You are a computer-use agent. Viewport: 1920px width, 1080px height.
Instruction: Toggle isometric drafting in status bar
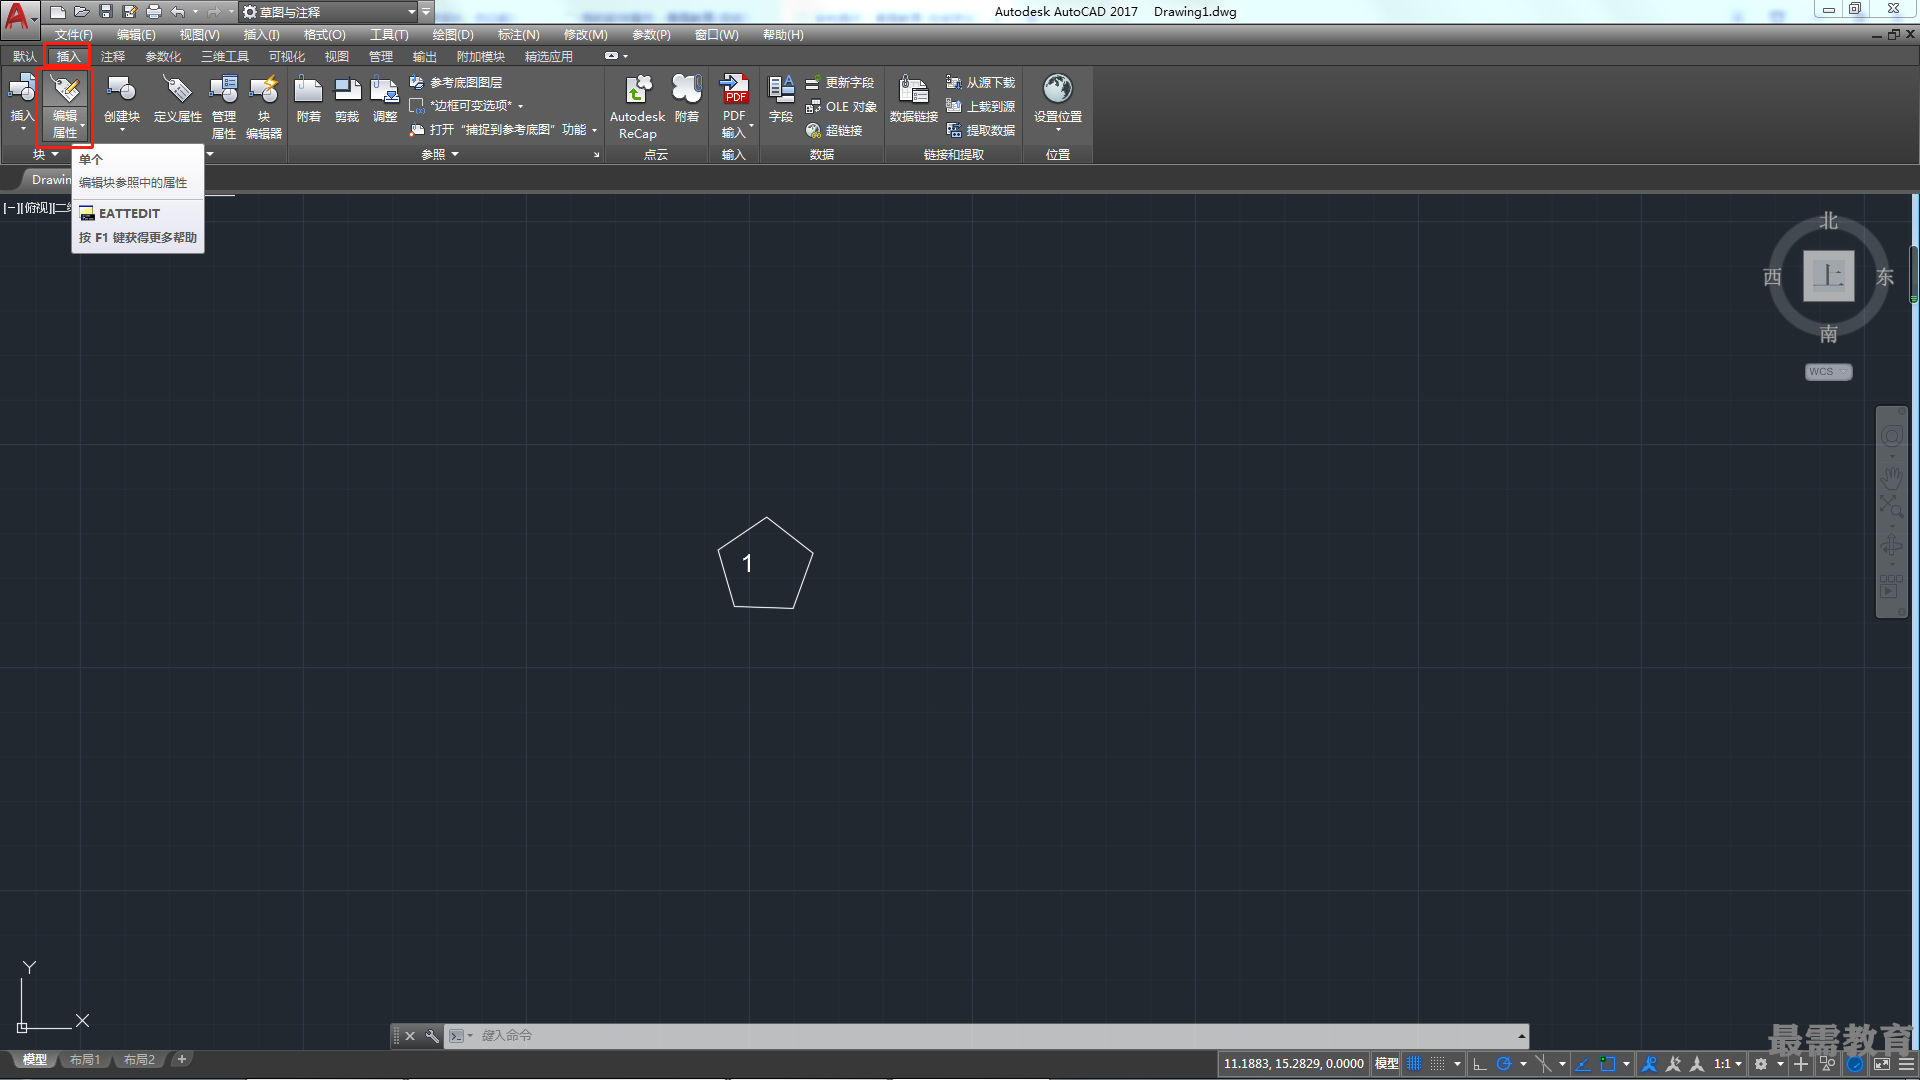[x=1543, y=1064]
